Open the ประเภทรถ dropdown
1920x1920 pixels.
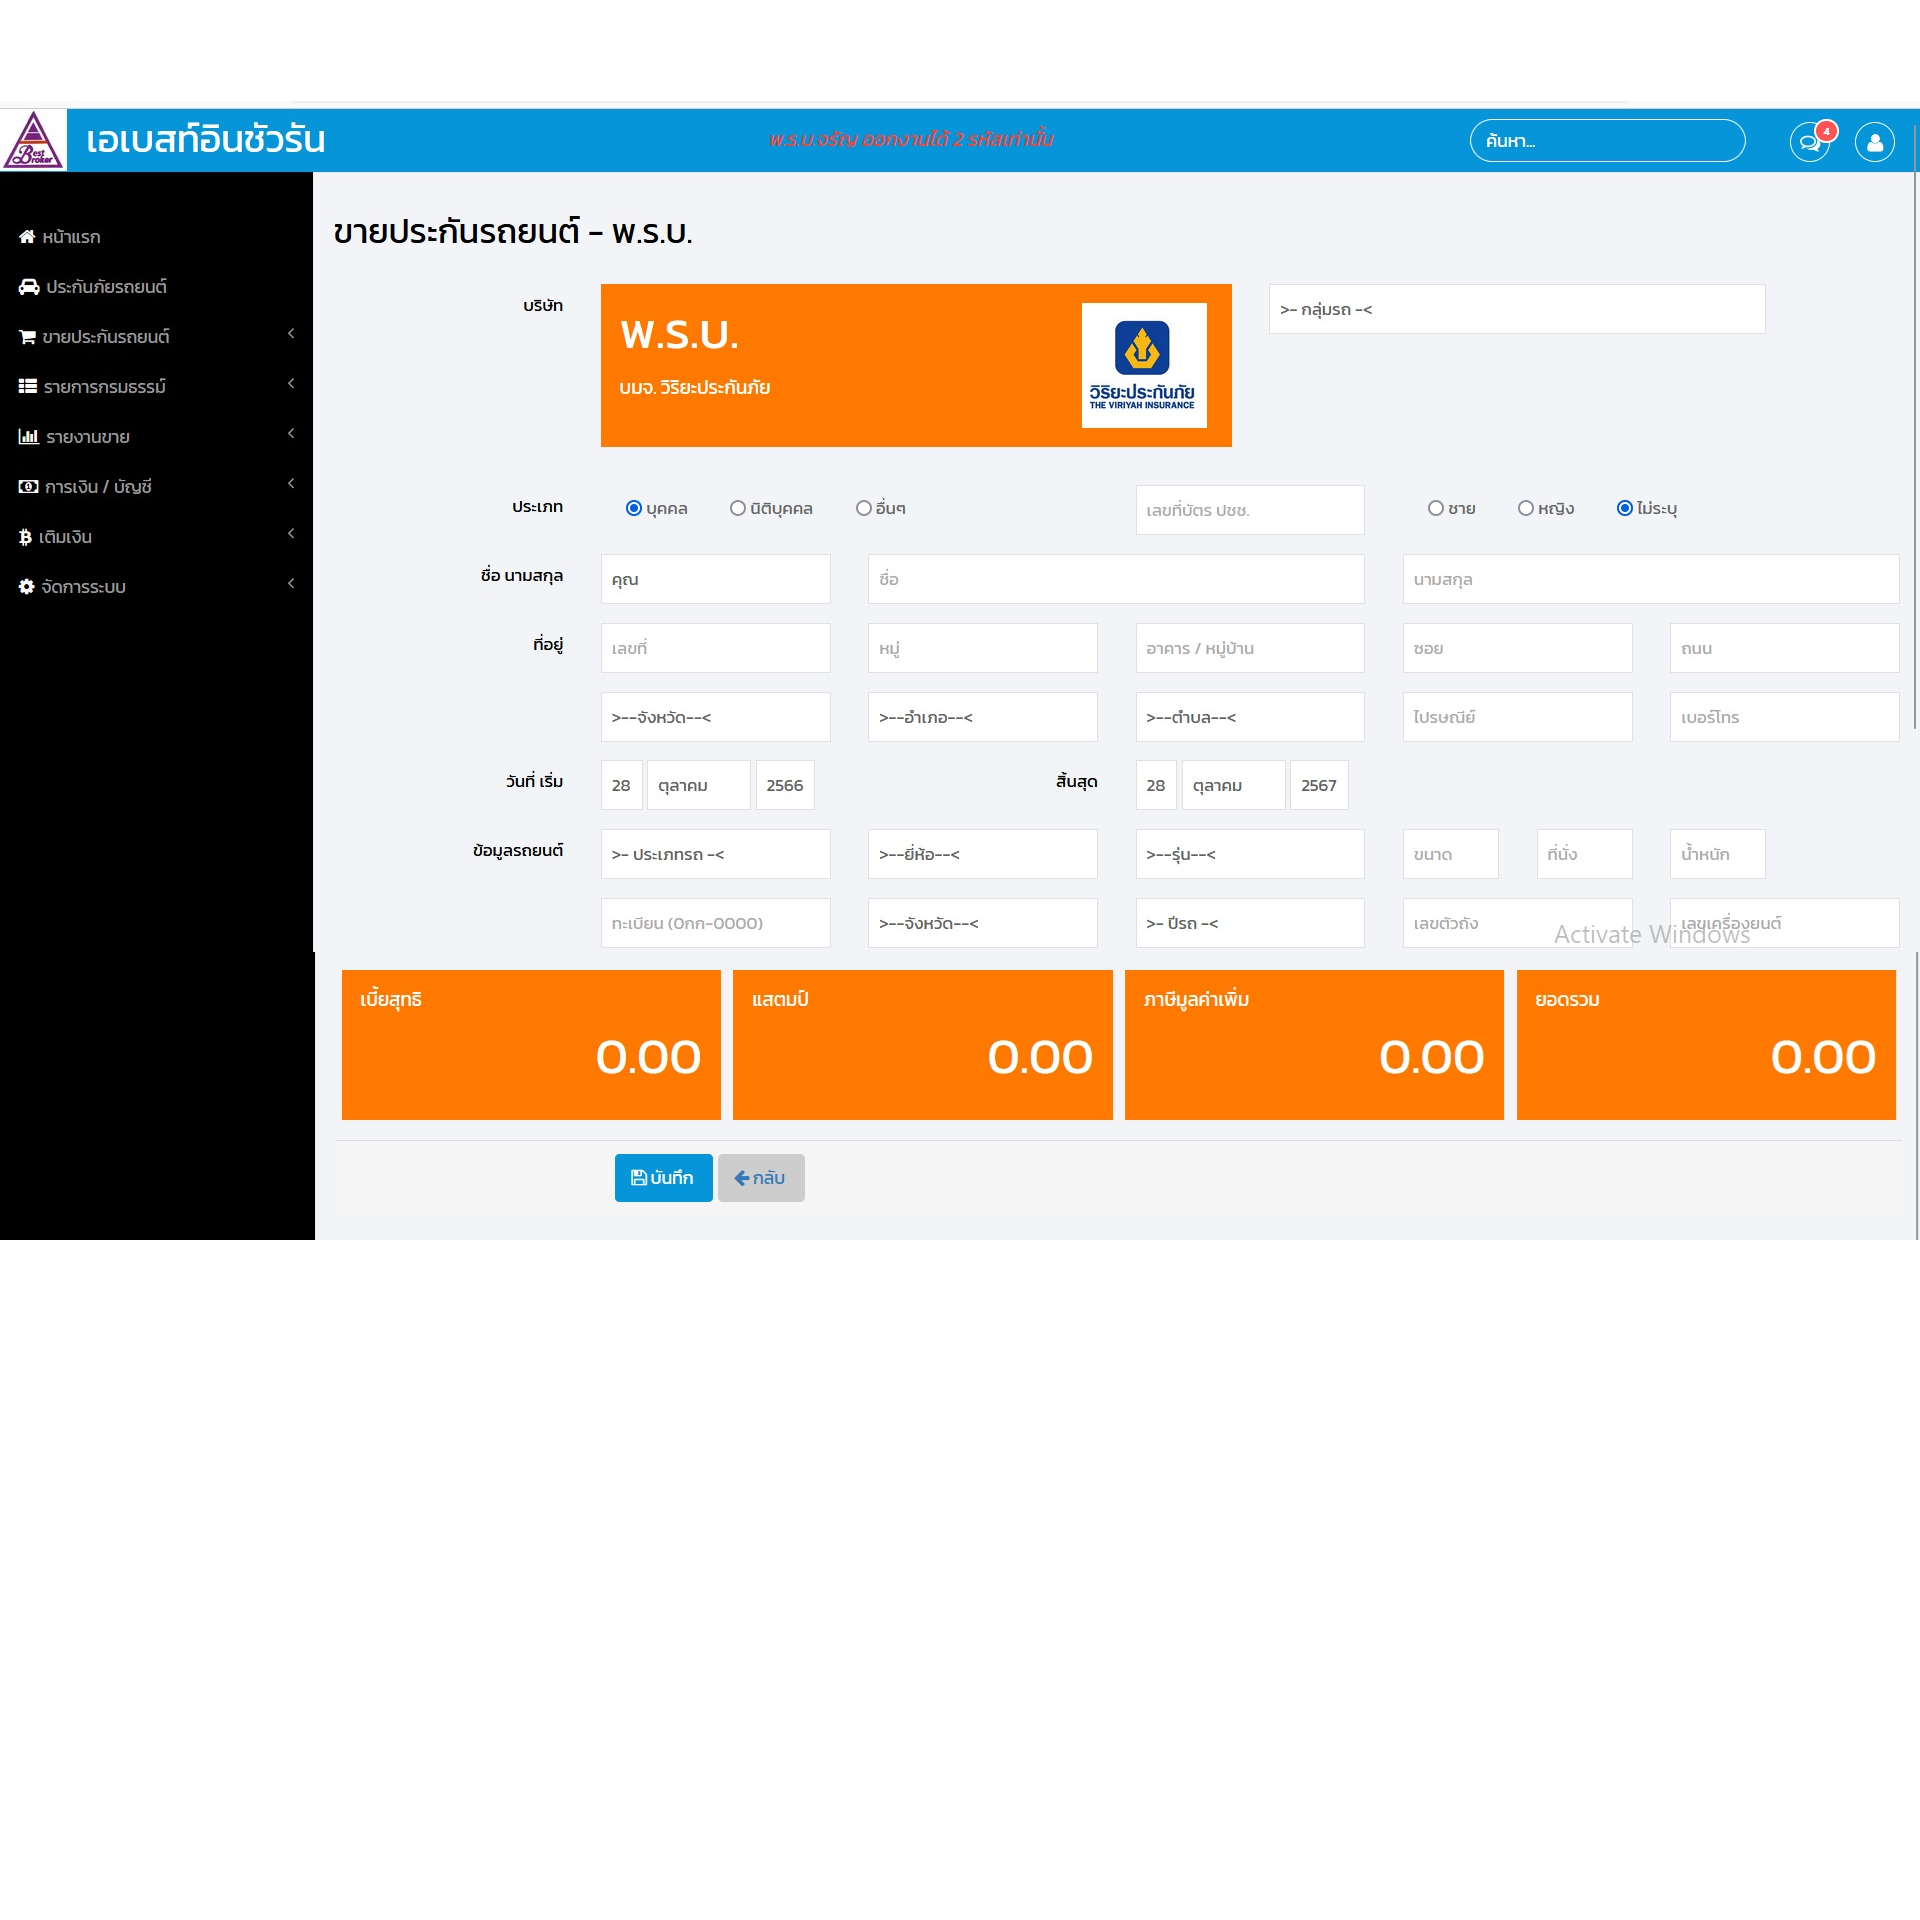pyautogui.click(x=715, y=855)
